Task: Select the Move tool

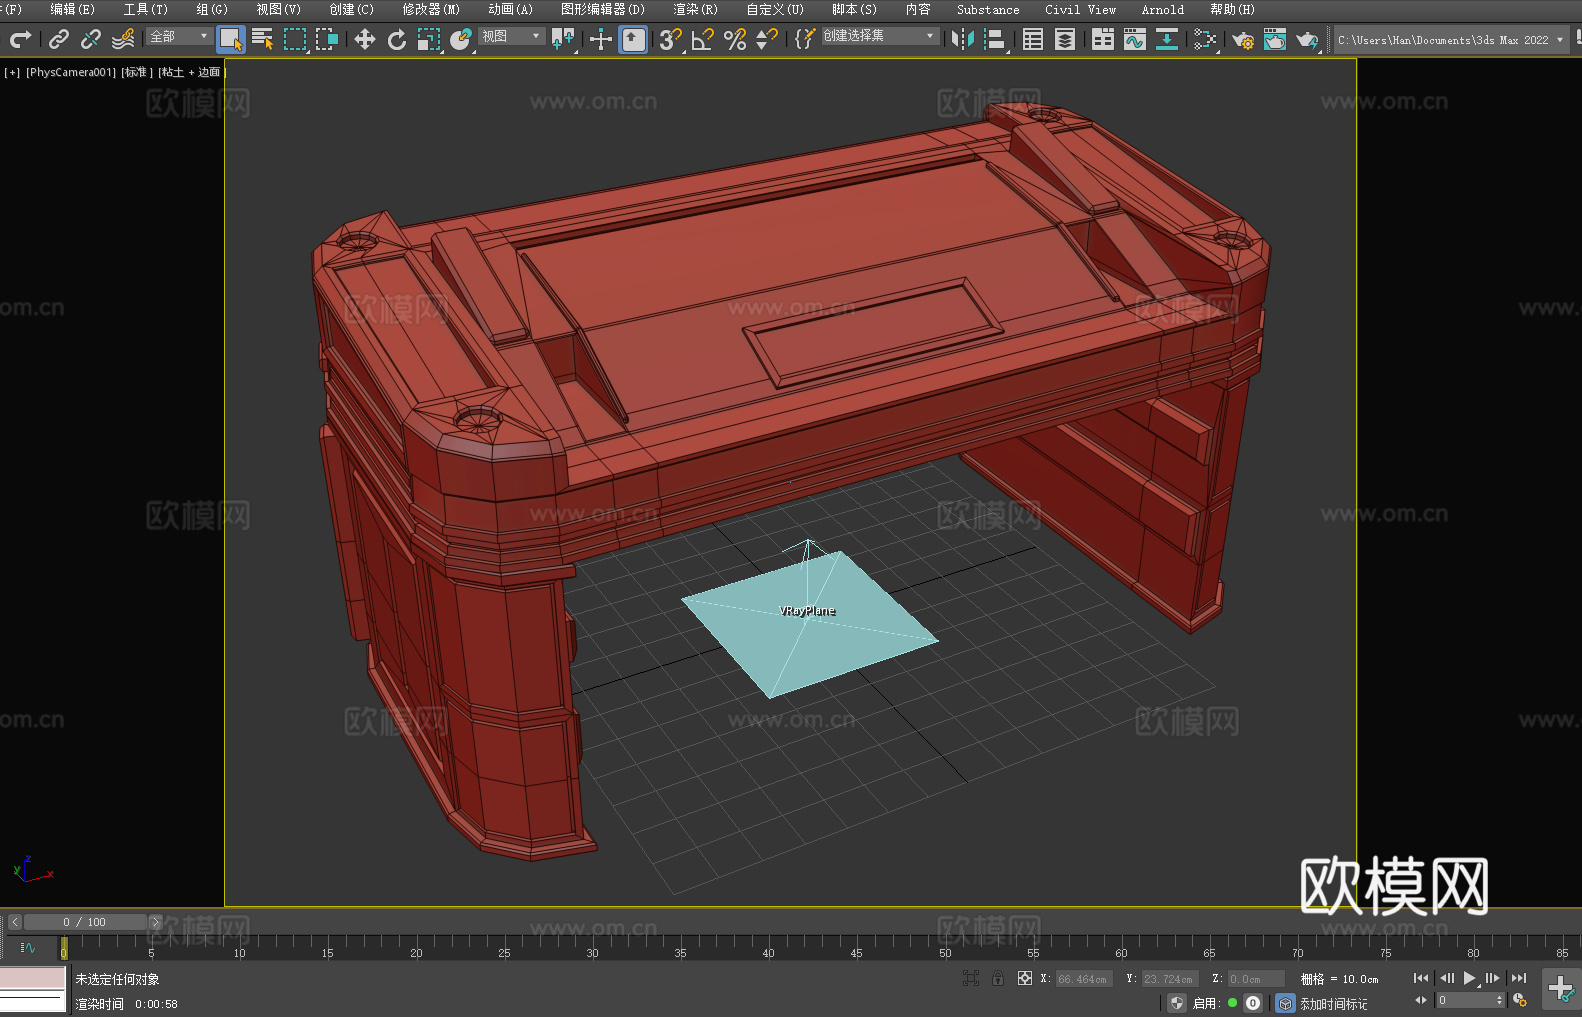Action: pyautogui.click(x=365, y=39)
